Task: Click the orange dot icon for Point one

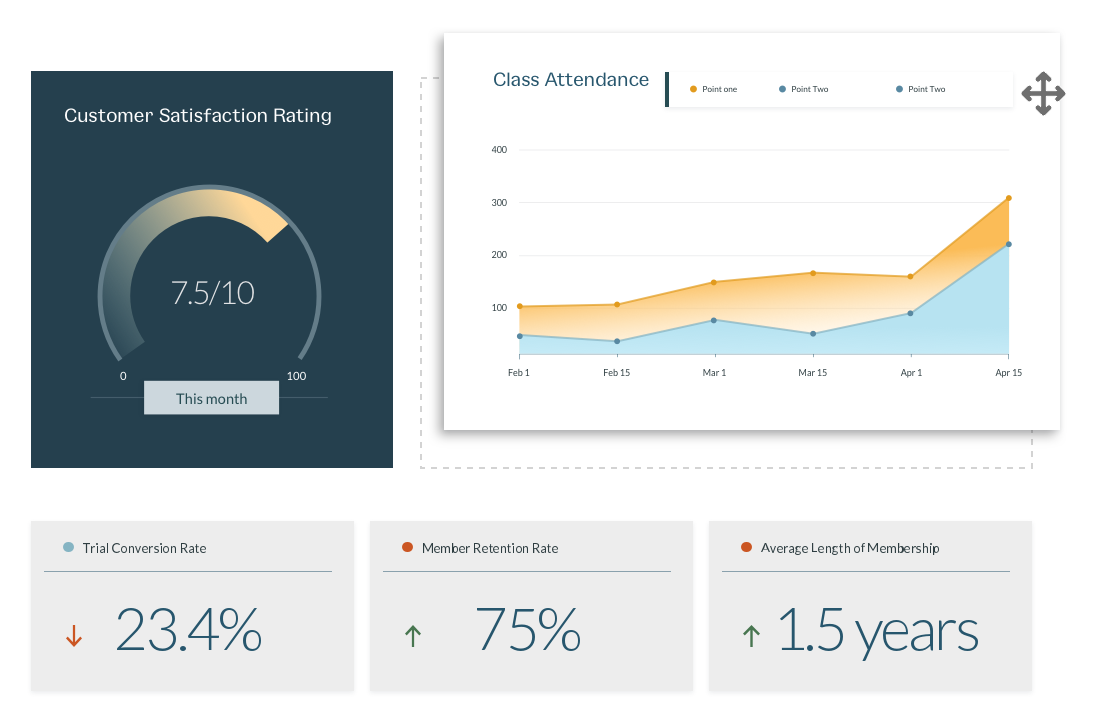Action: pyautogui.click(x=693, y=89)
